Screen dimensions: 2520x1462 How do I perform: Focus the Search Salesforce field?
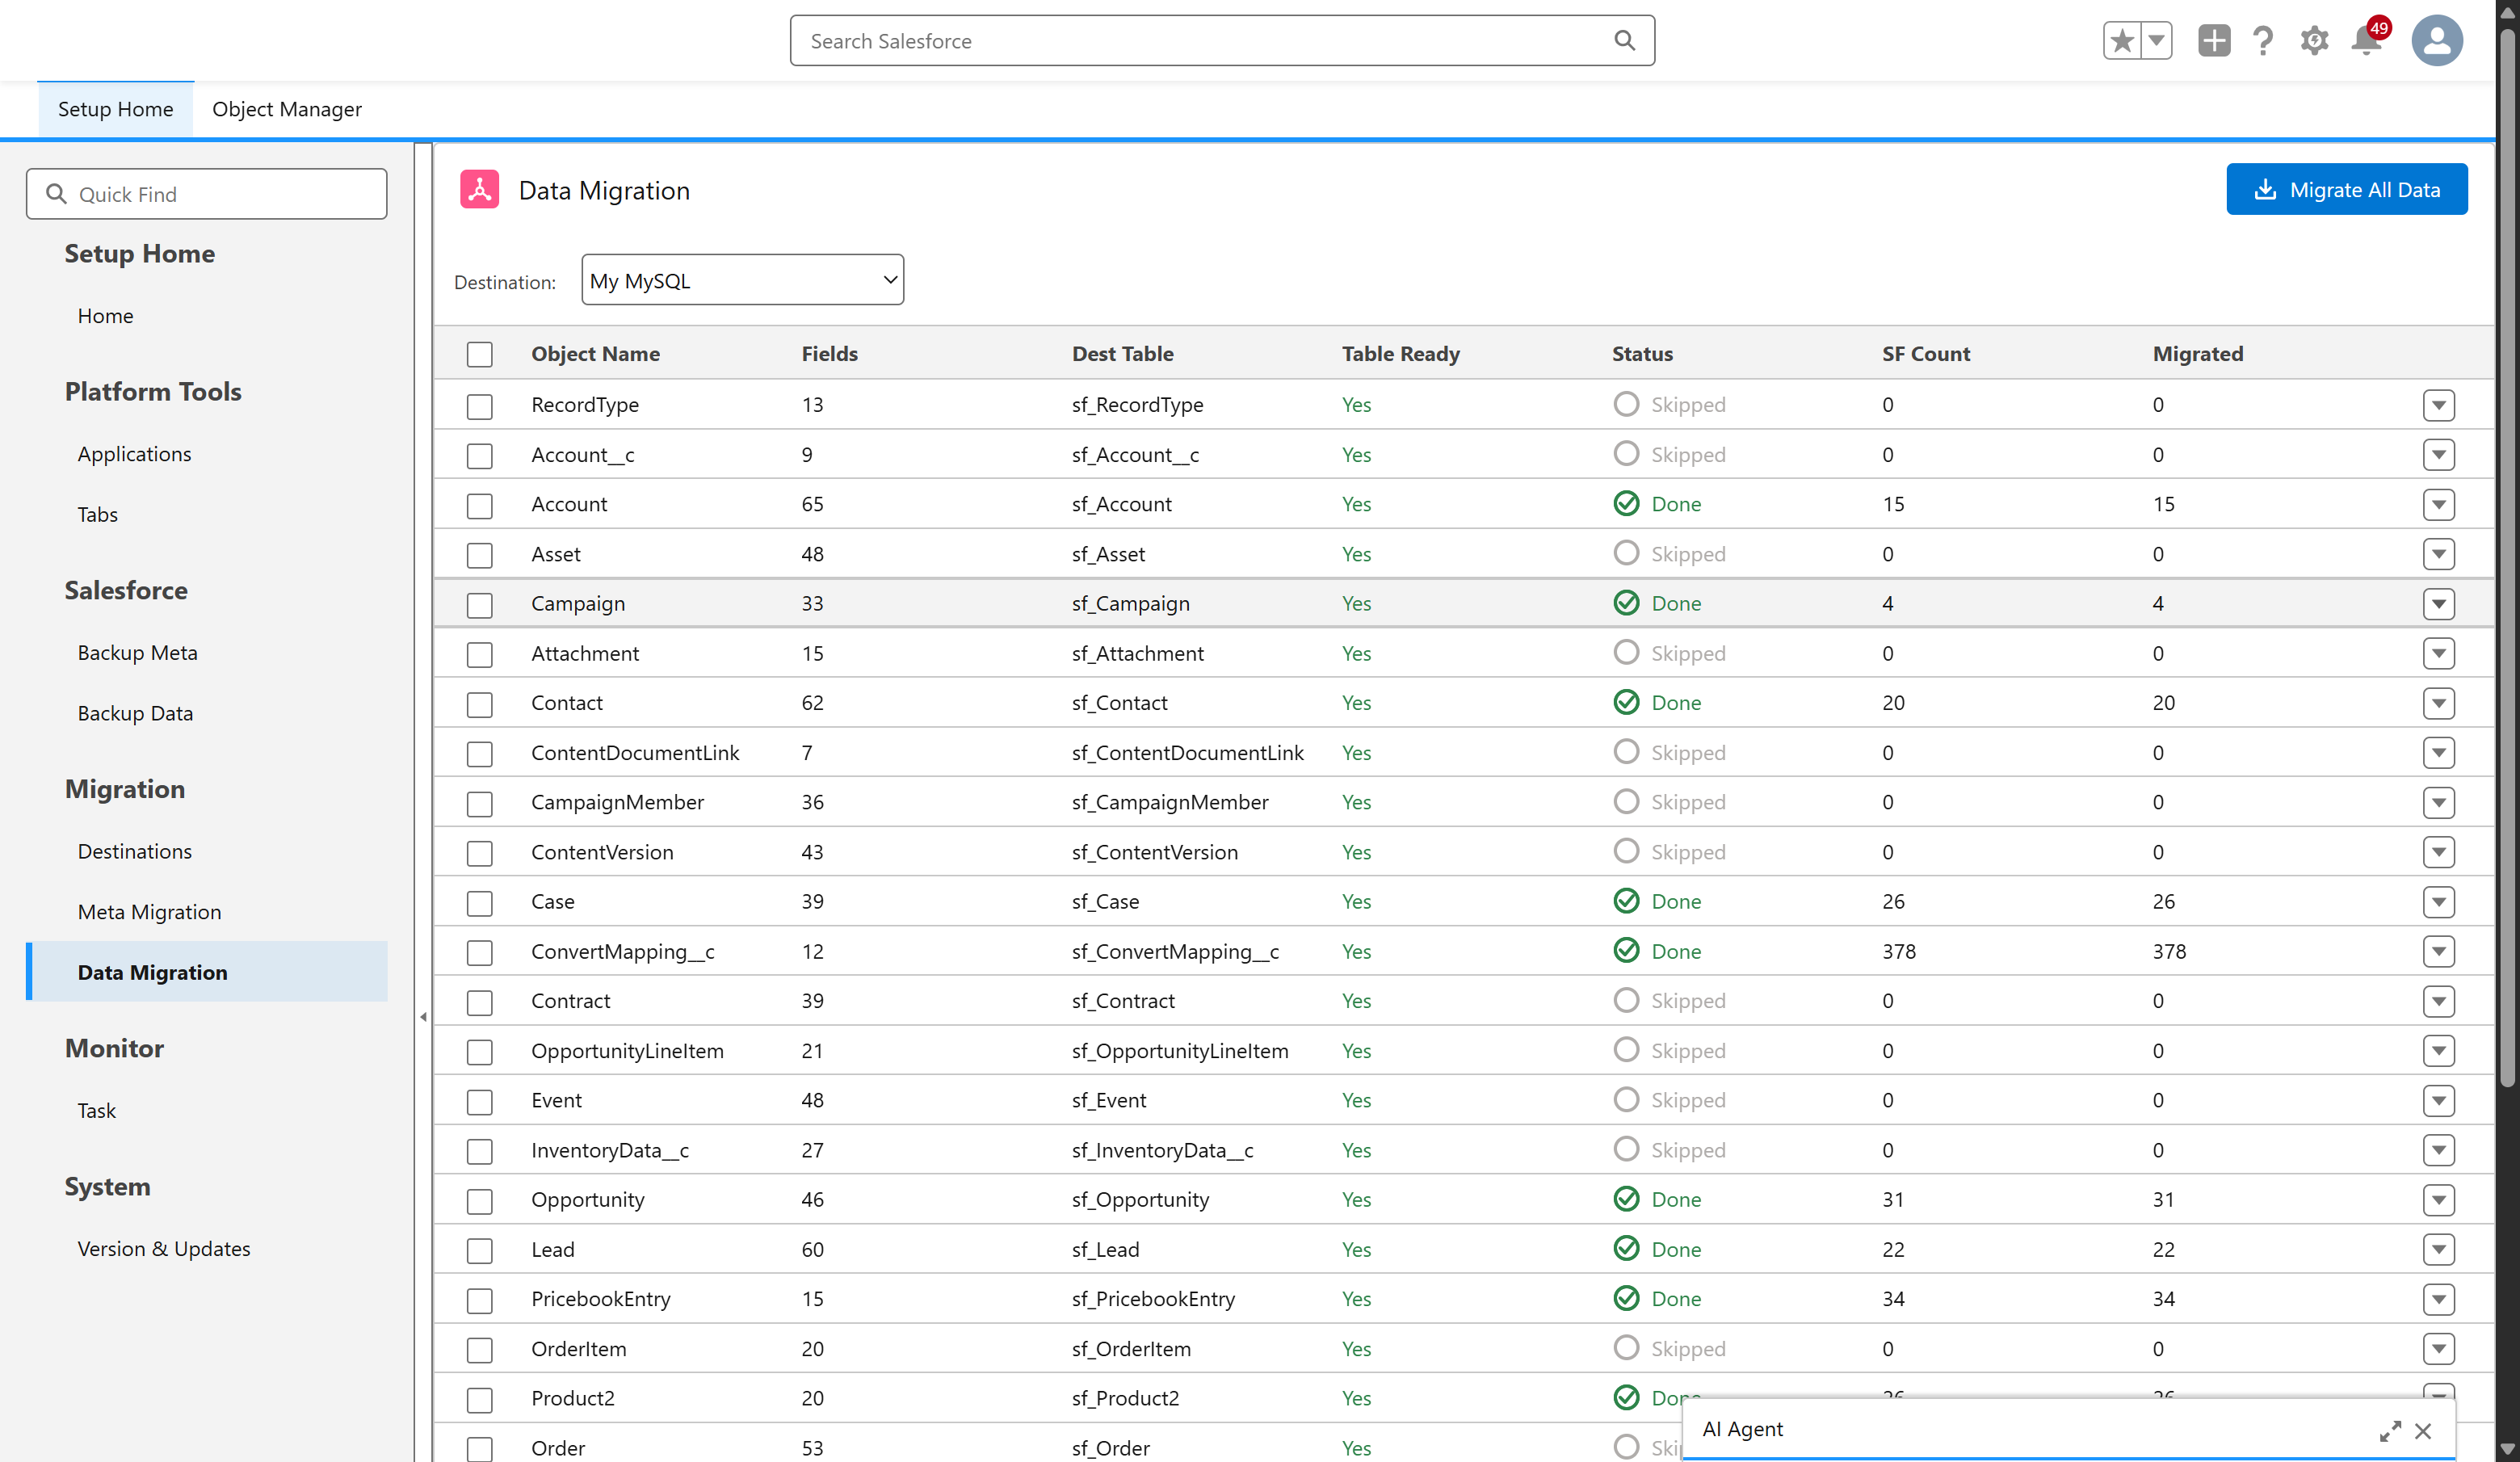(x=1222, y=41)
